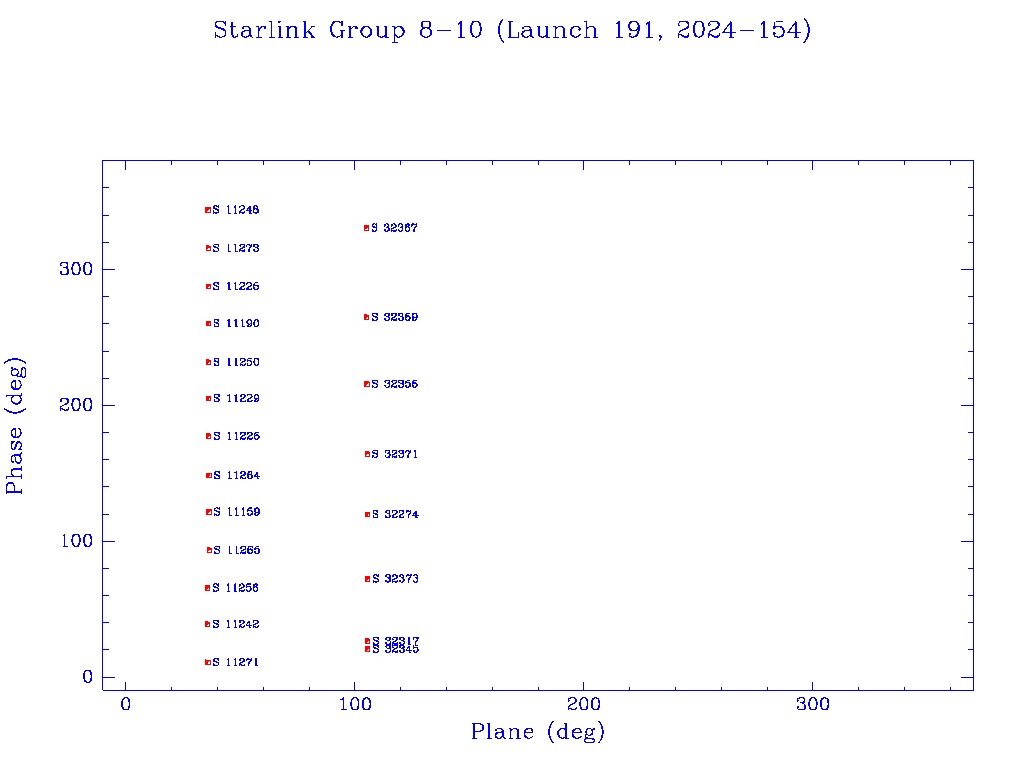Click the "S 32373" satellite label
The height and width of the screenshot is (768, 1024).
(395, 579)
